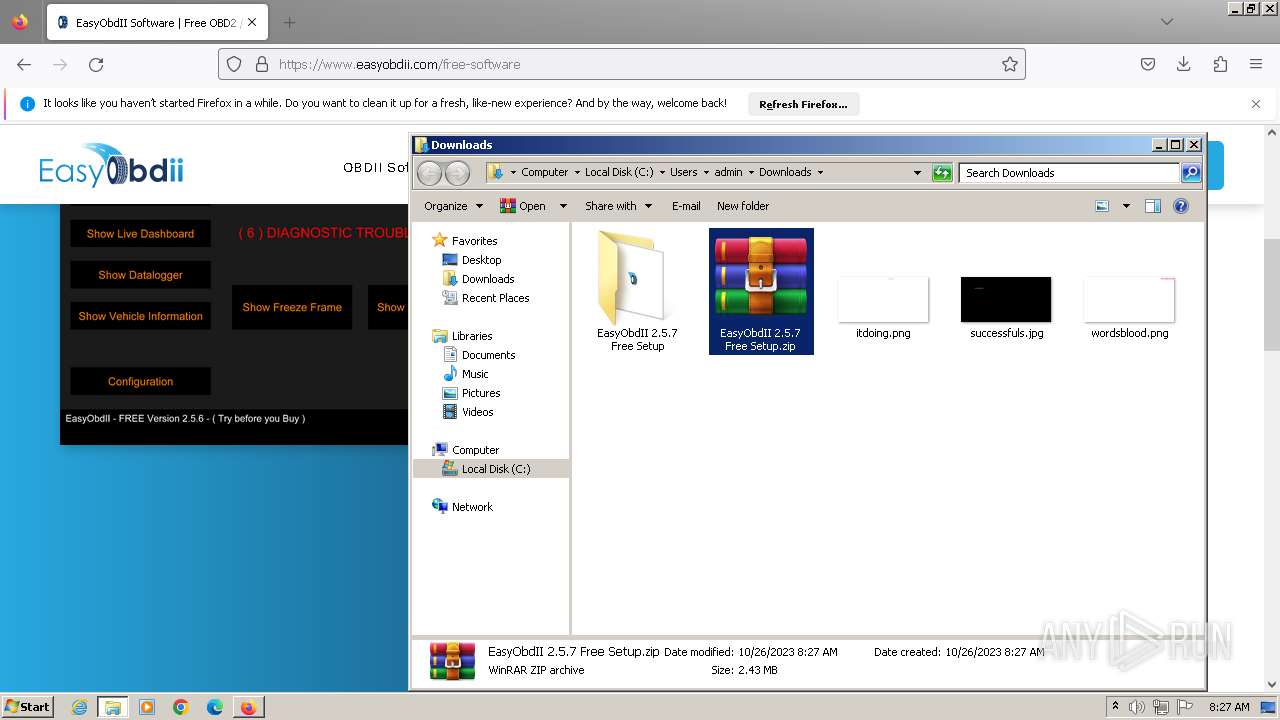Click the Firefox reload button
This screenshot has height=720, width=1280.
pyautogui.click(x=96, y=64)
